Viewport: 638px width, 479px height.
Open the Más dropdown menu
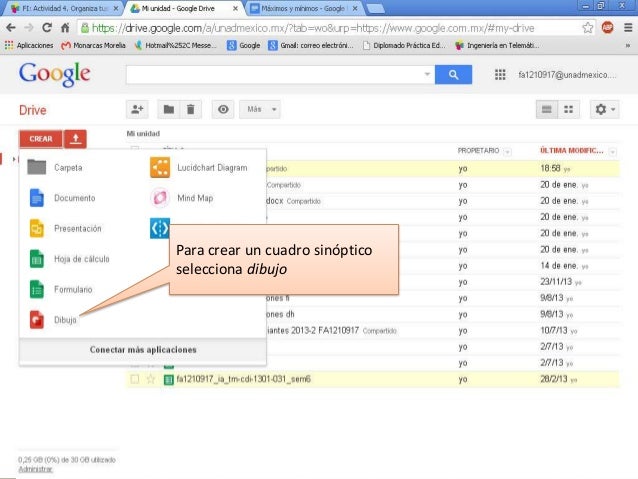coord(260,109)
